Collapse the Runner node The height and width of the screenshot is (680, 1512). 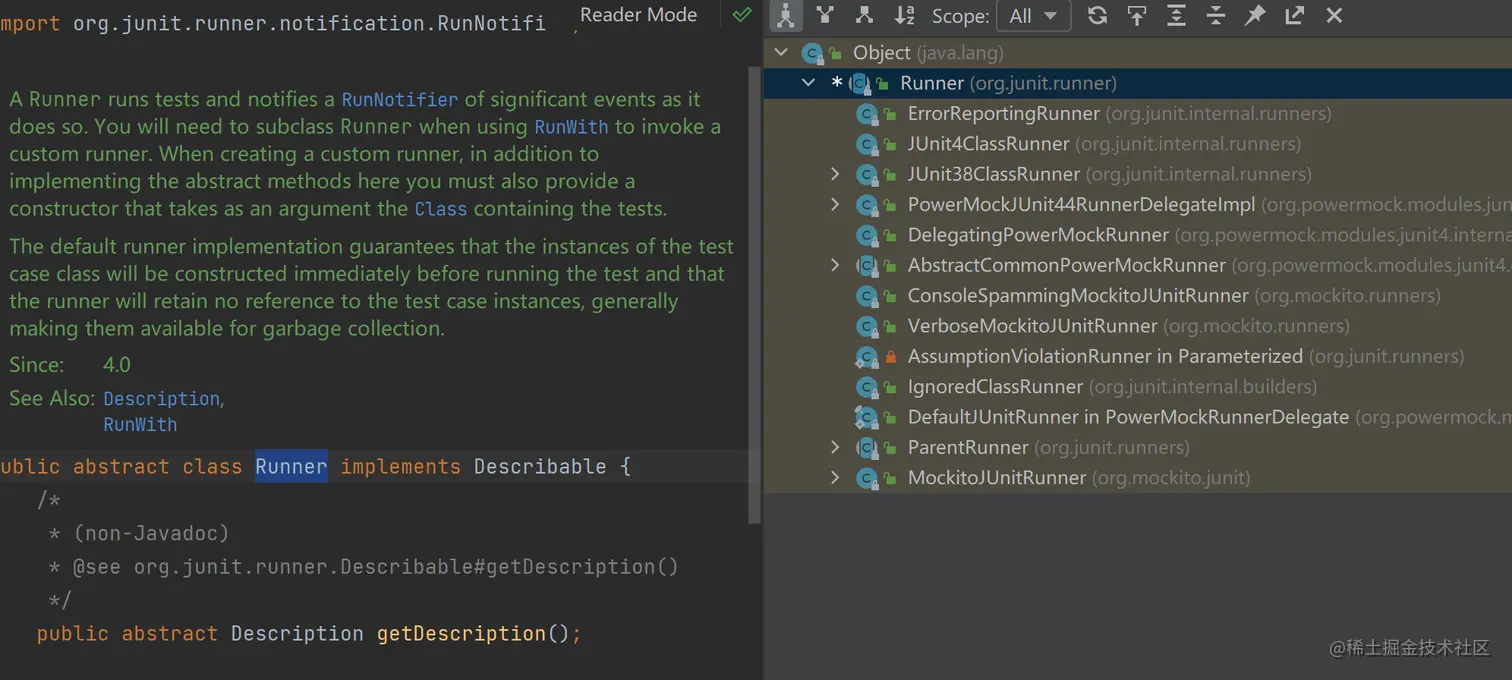(808, 83)
